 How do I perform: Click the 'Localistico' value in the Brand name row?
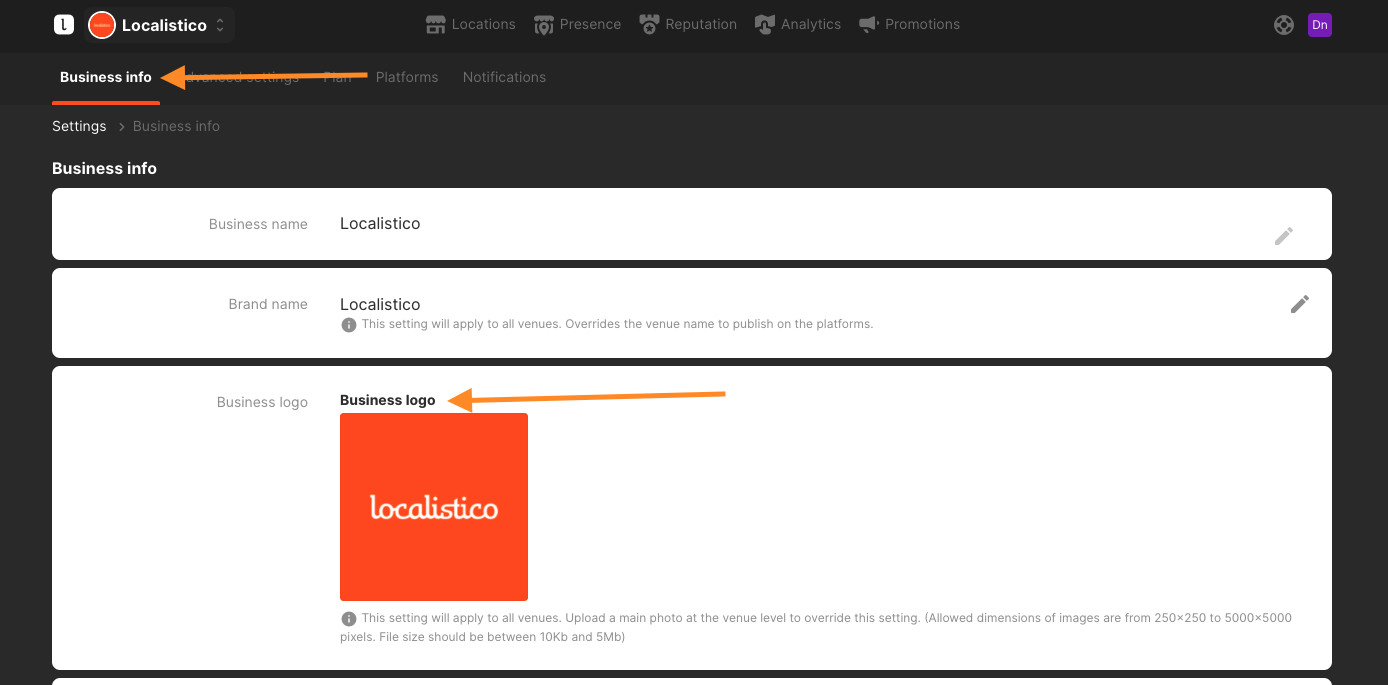tap(380, 304)
